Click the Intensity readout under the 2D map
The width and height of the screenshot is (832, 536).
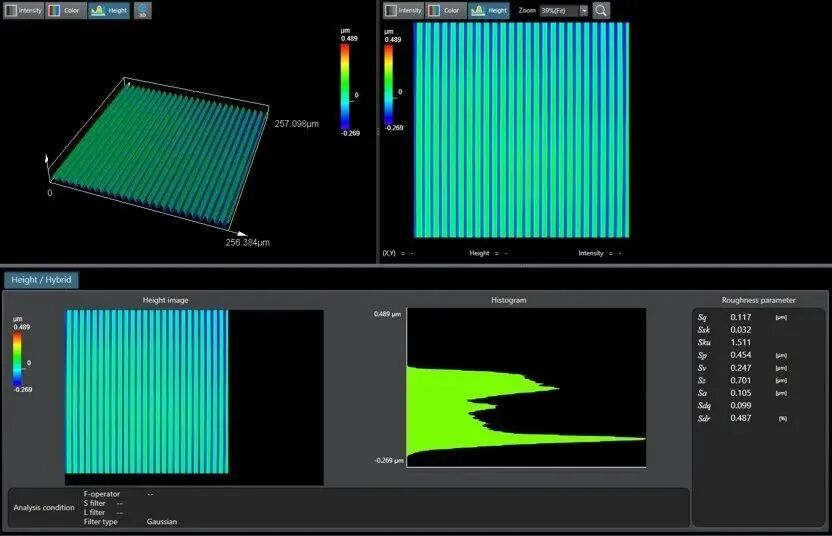pyautogui.click(x=600, y=253)
